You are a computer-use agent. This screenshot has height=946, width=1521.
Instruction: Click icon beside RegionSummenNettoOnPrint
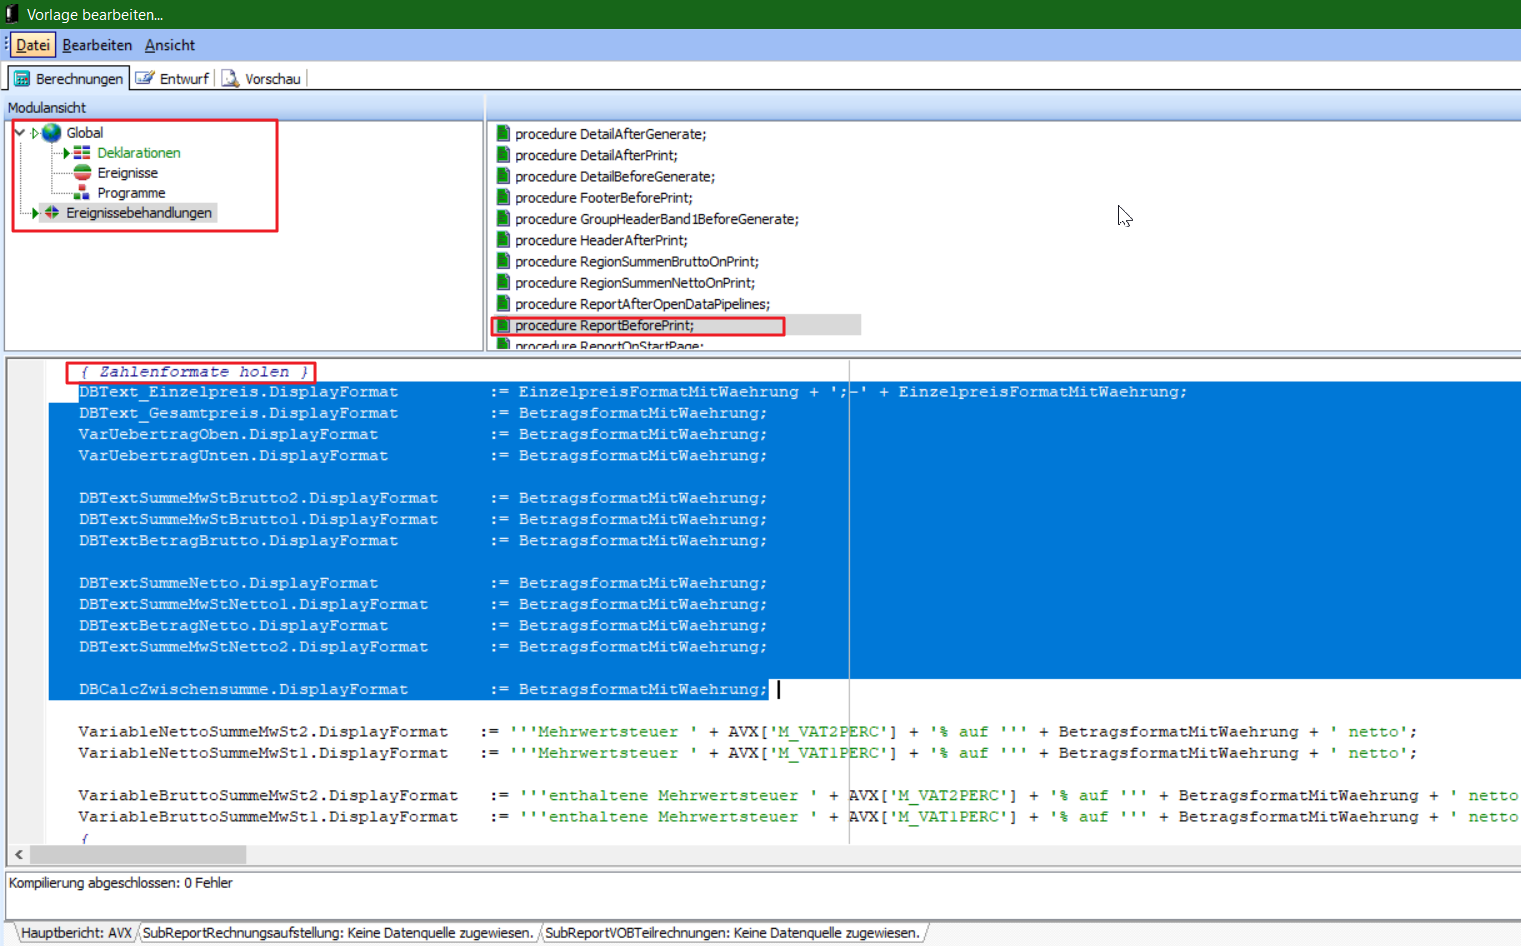coord(503,283)
